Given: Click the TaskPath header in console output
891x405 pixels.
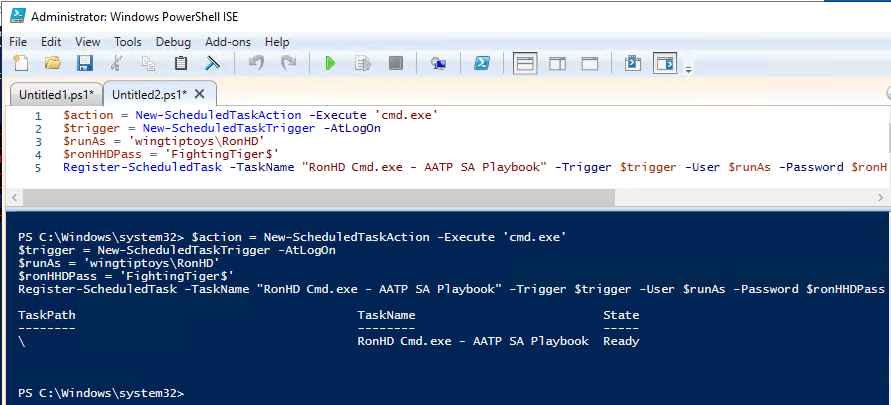Looking at the screenshot, I should point(47,315).
